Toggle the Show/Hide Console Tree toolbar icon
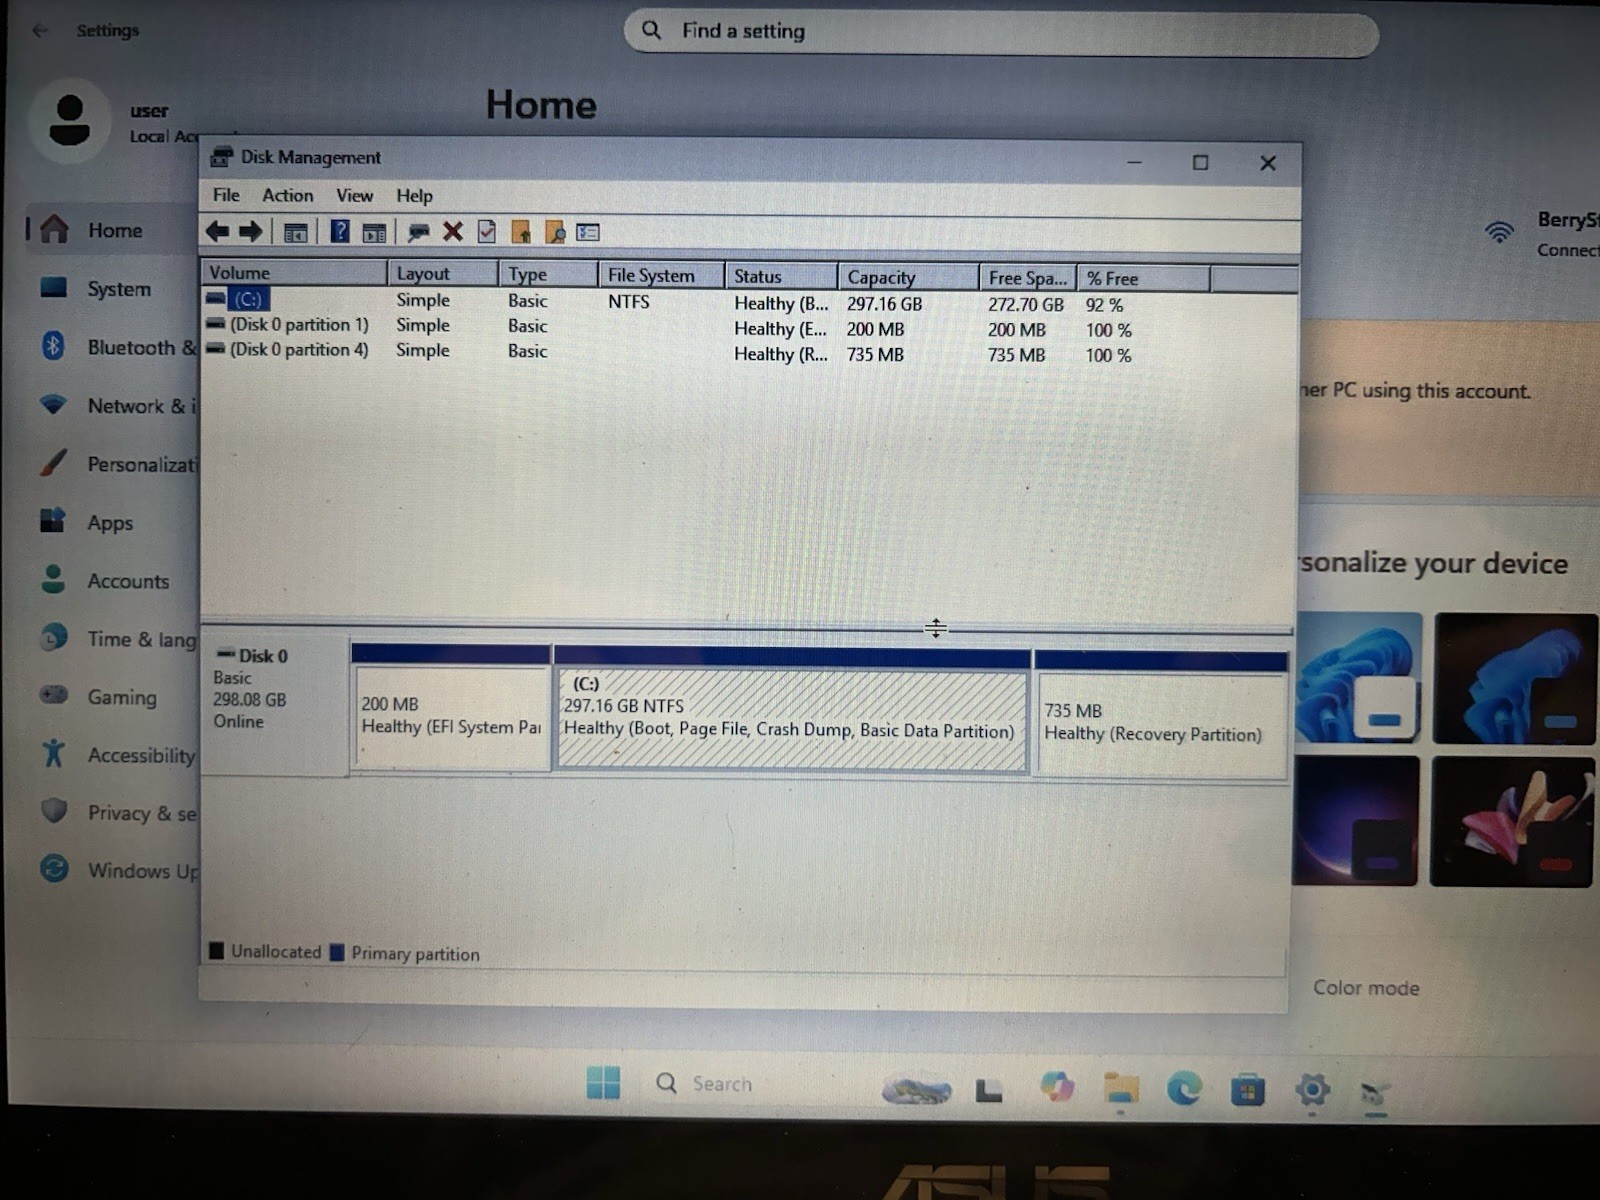Image resolution: width=1600 pixels, height=1200 pixels. click(x=296, y=233)
